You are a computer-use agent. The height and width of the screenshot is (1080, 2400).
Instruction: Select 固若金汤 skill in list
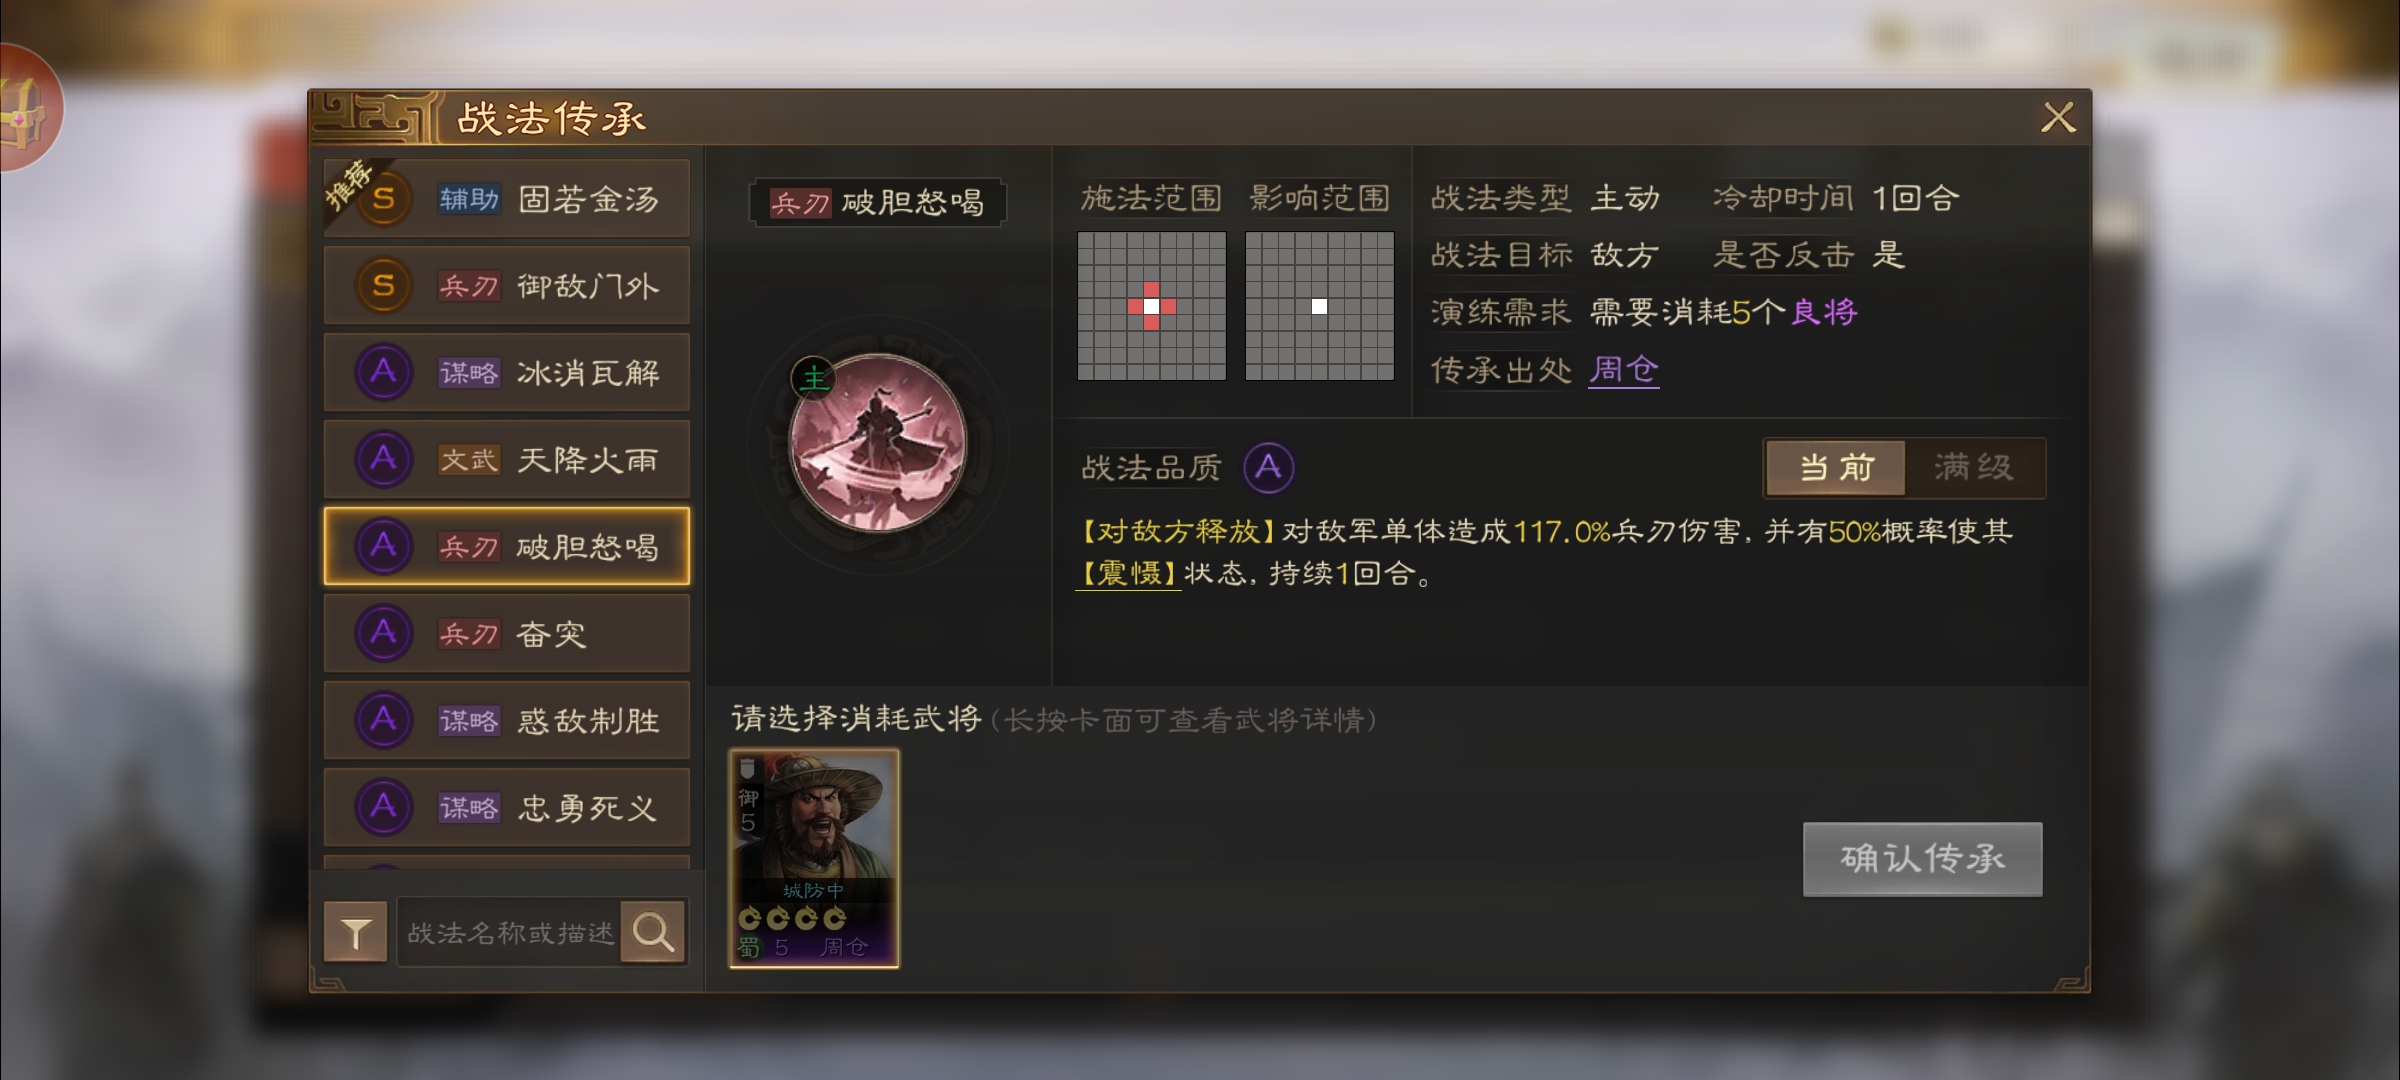tap(507, 199)
